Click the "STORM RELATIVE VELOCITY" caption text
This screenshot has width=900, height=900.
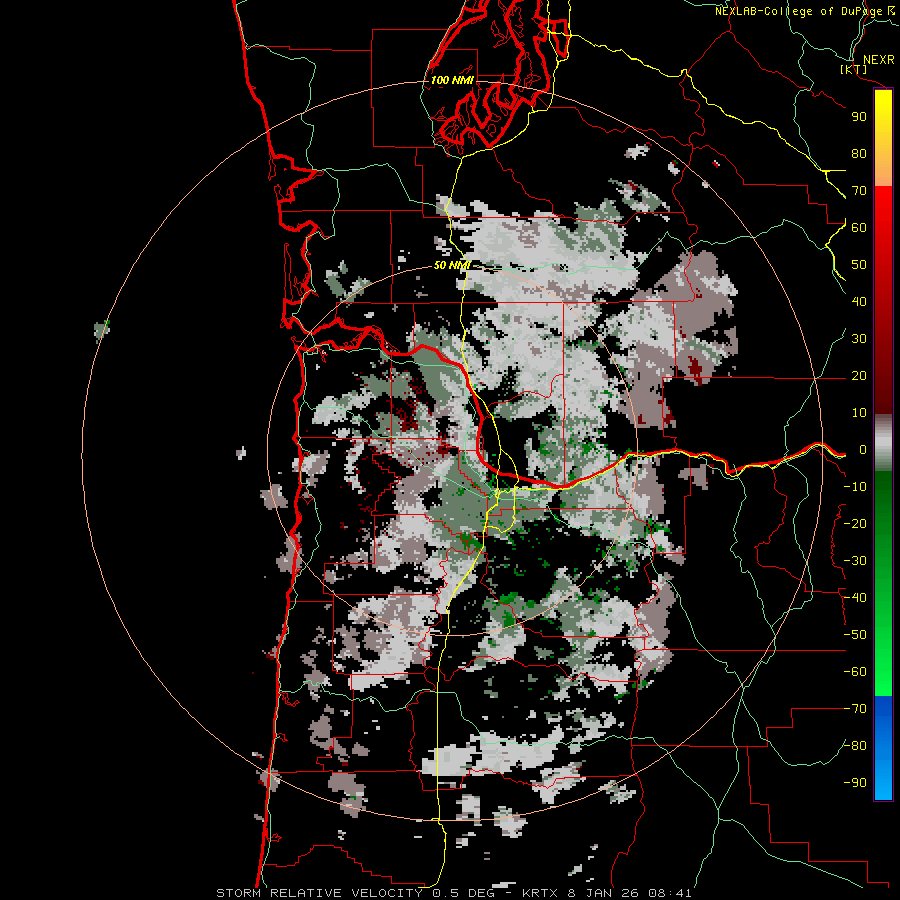click(319, 893)
